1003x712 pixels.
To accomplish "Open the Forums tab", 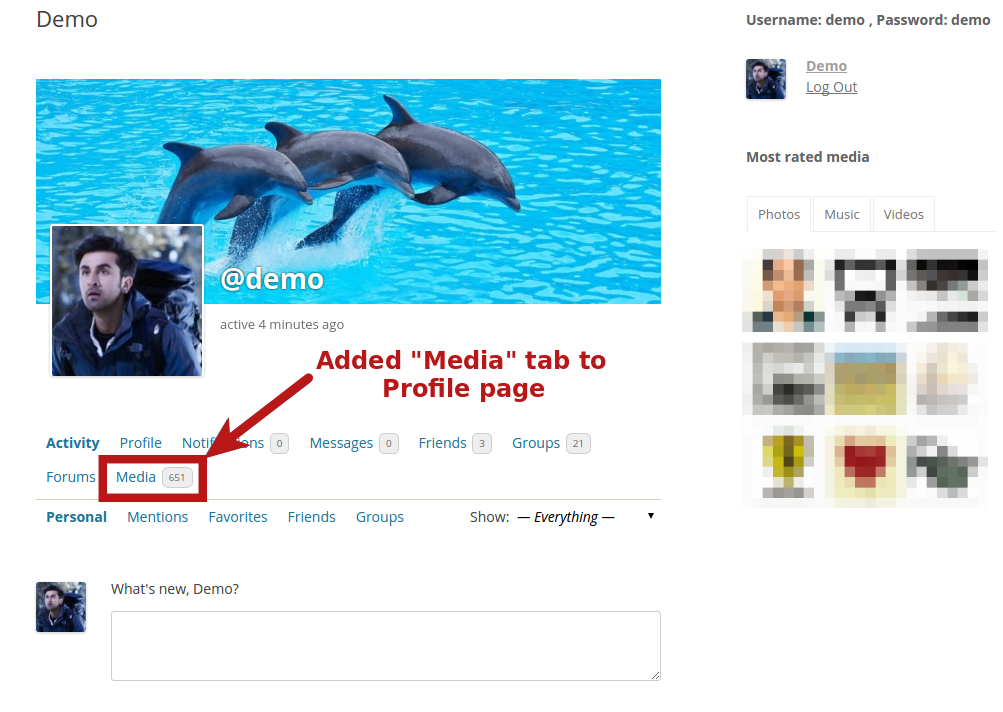I will click(71, 477).
